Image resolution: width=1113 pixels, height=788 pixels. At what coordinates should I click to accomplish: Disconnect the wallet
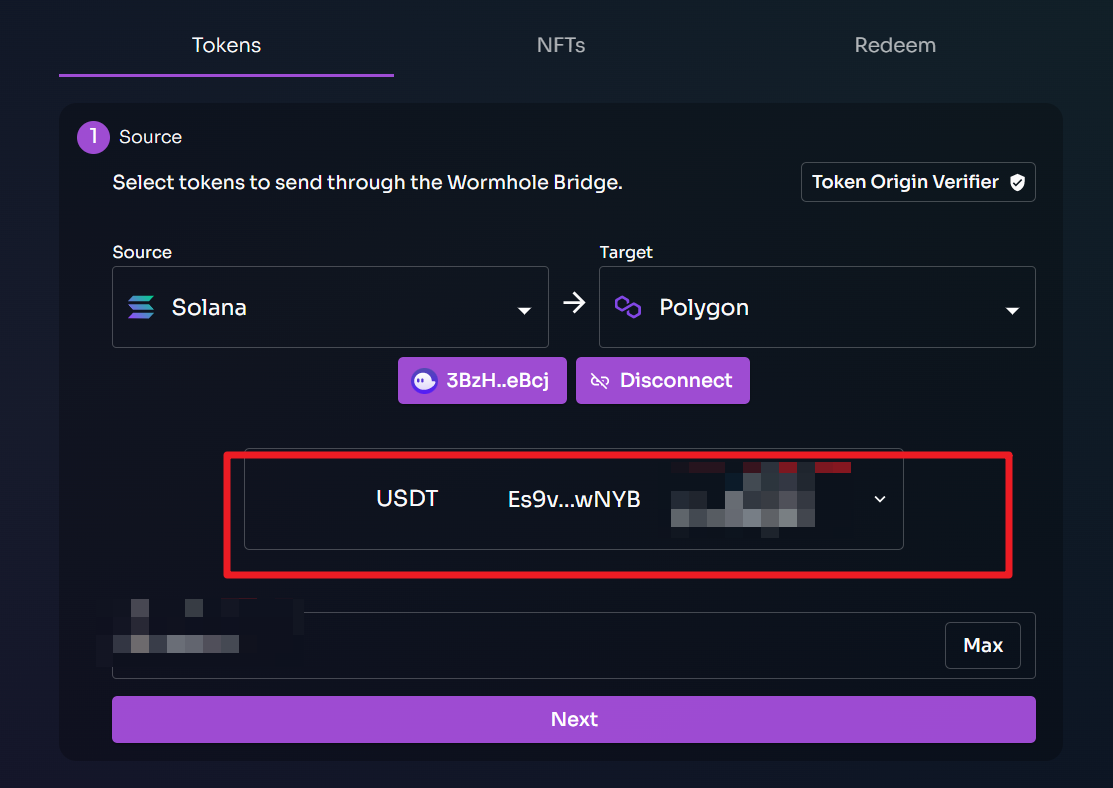(x=662, y=381)
